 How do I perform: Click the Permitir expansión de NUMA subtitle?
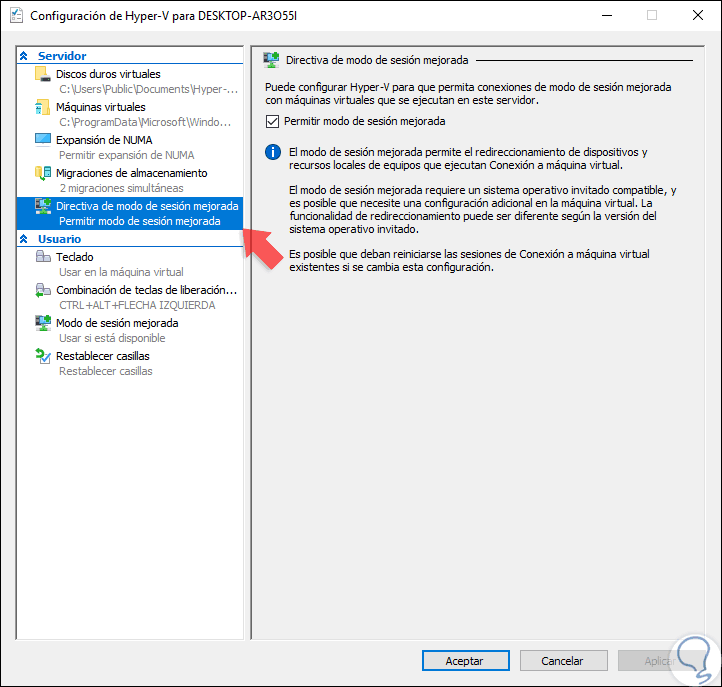coord(127,155)
